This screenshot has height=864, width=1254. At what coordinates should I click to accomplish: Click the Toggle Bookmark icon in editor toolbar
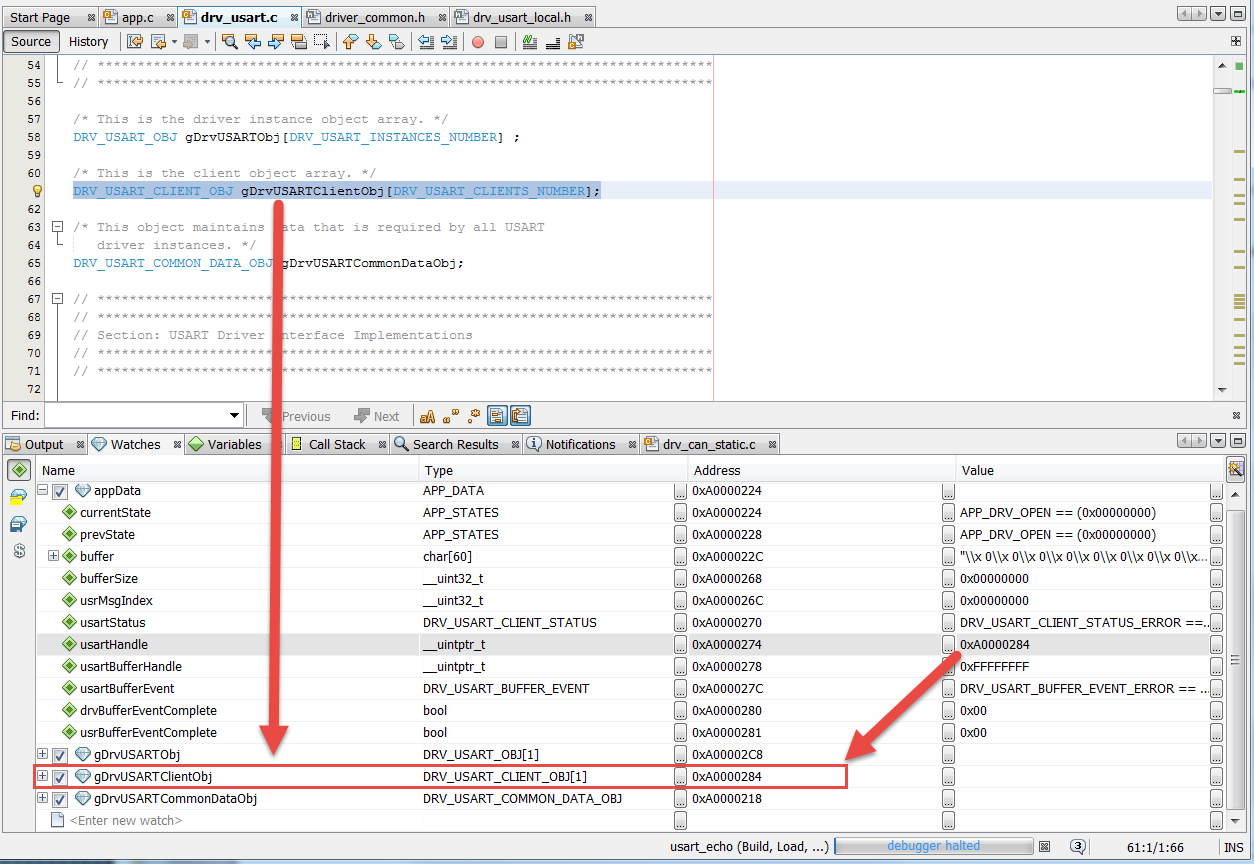pos(397,42)
